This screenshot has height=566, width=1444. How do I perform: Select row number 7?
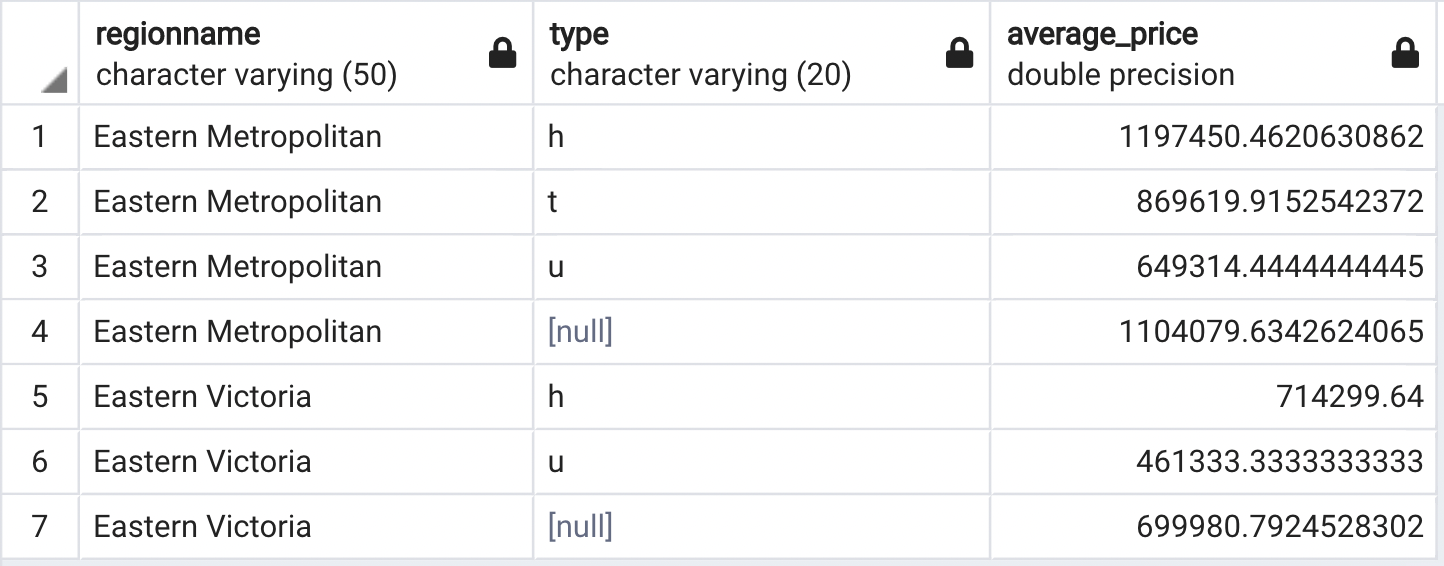click(39, 526)
